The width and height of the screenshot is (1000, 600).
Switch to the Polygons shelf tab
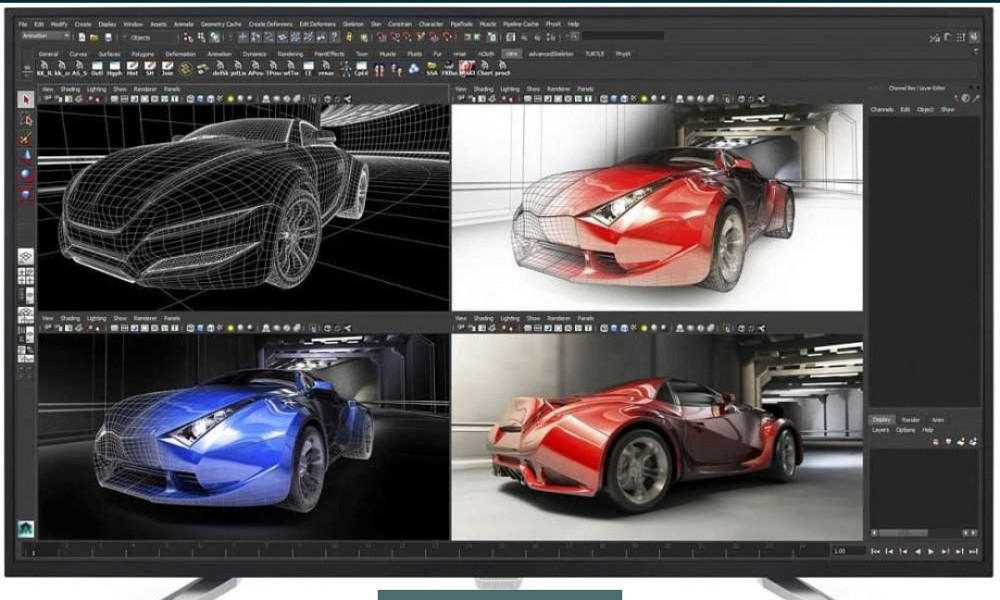click(x=143, y=54)
